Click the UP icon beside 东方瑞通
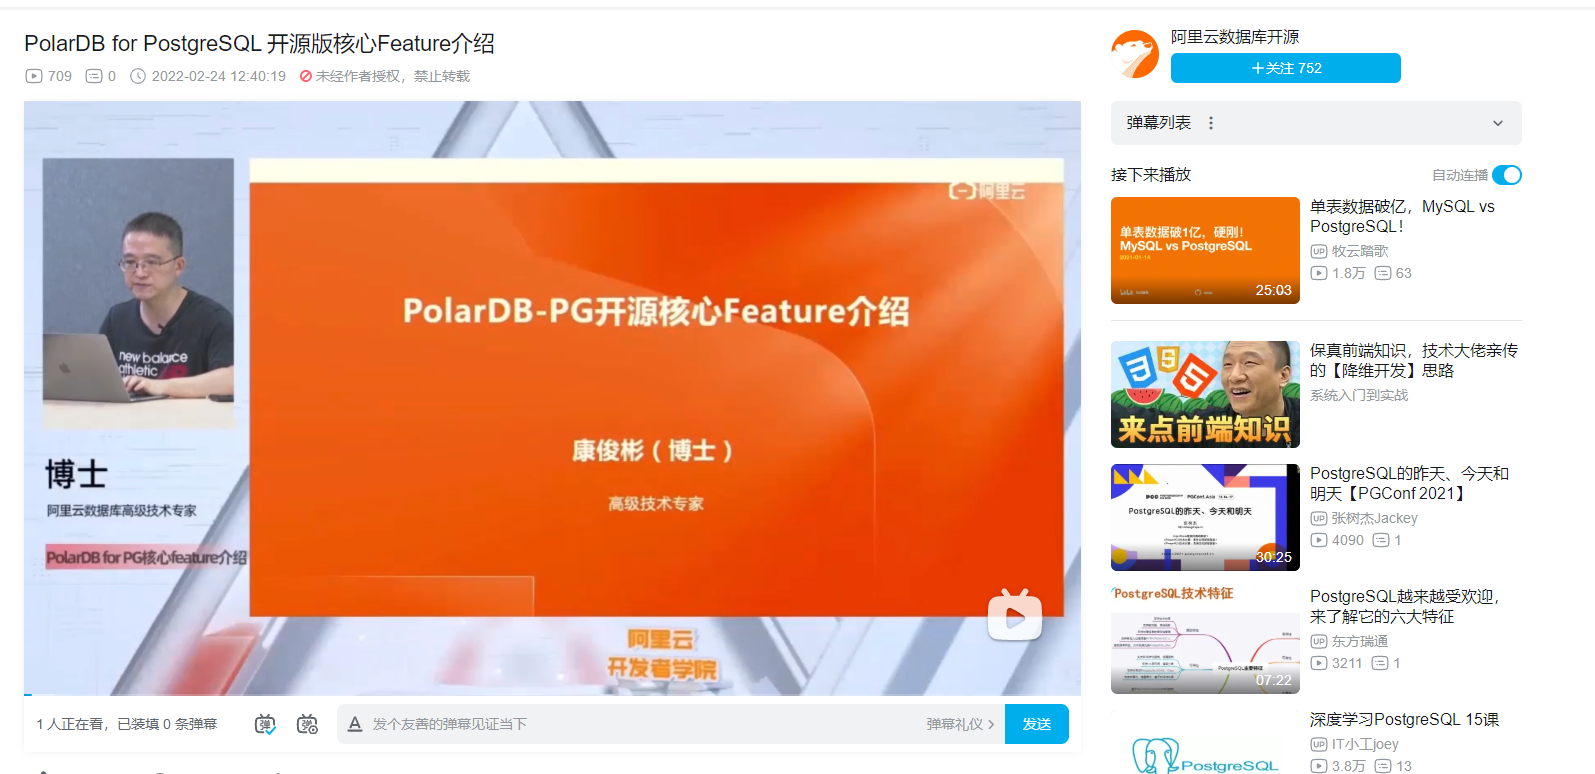Screen dimensions: 1595x774 pos(1319,641)
